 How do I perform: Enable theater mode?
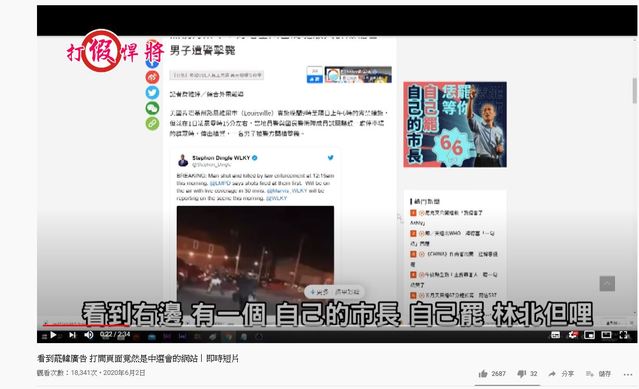(x=606, y=335)
